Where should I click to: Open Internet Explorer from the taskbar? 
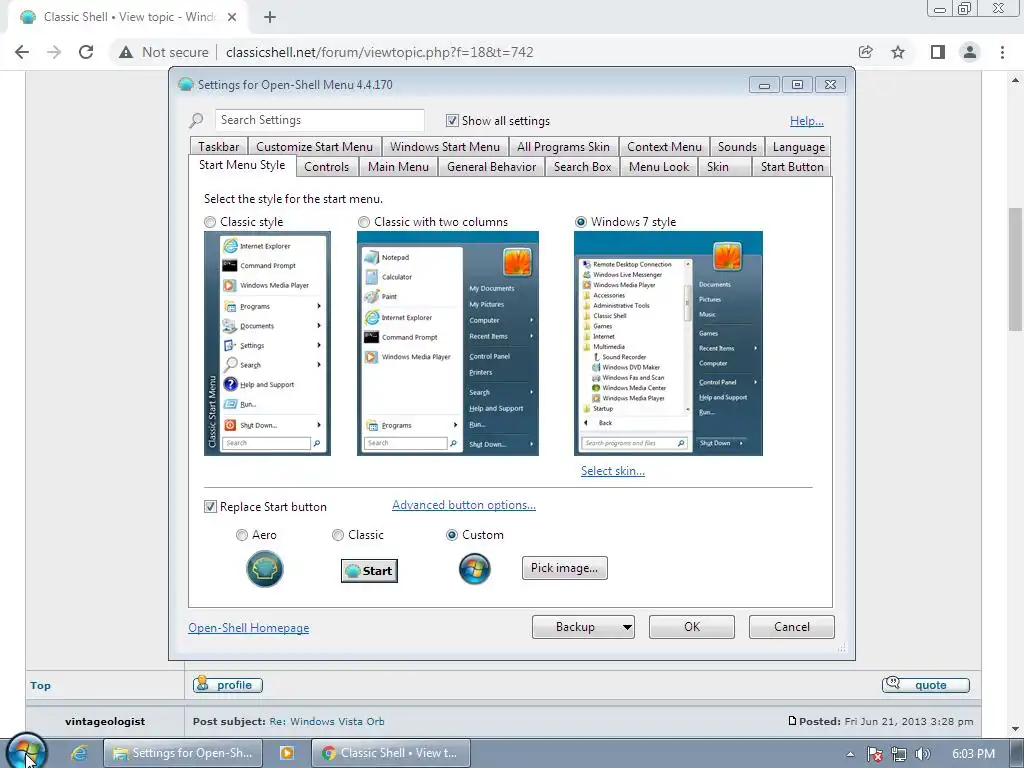tap(79, 753)
